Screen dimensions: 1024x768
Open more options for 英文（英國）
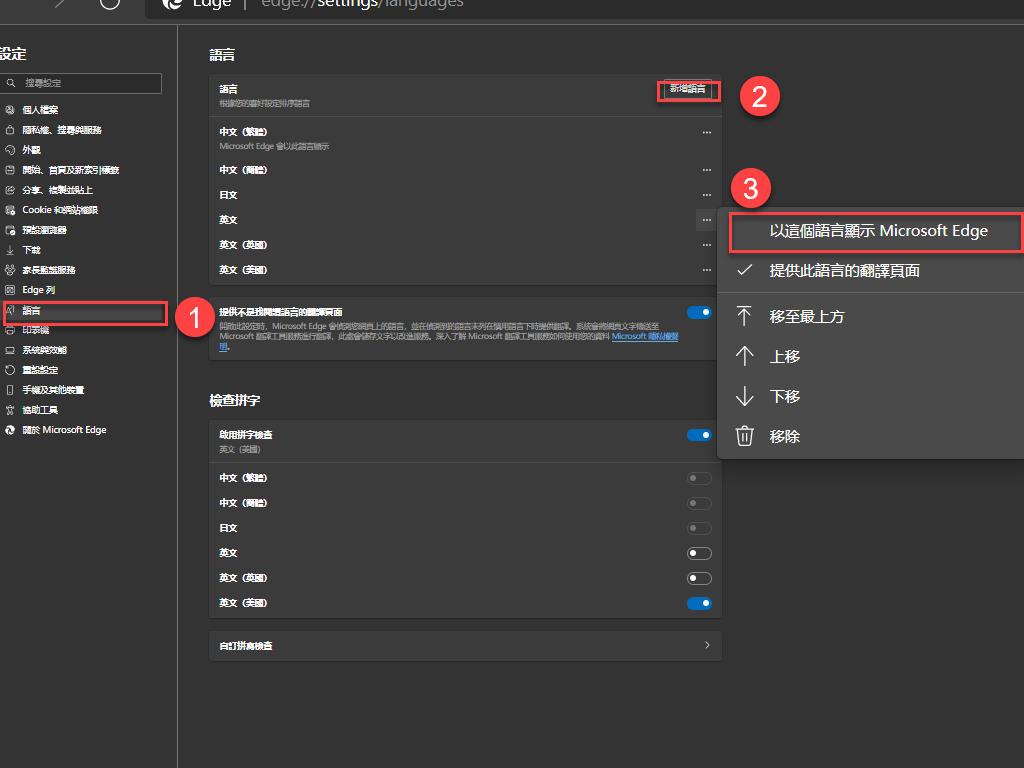(x=707, y=245)
